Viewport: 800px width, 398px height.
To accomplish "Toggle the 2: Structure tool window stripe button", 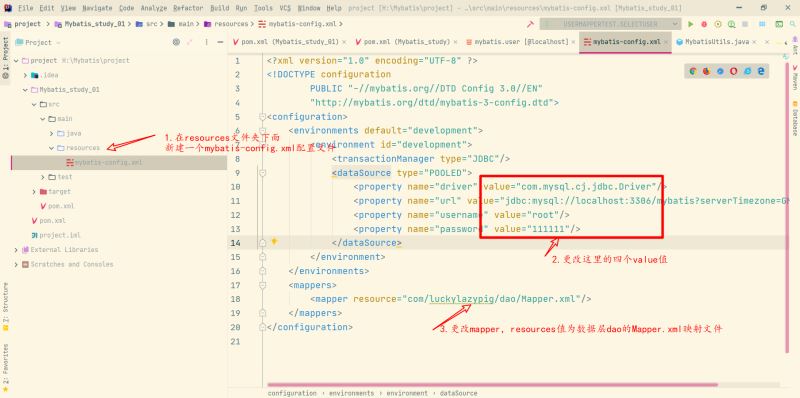I will click(6, 307).
